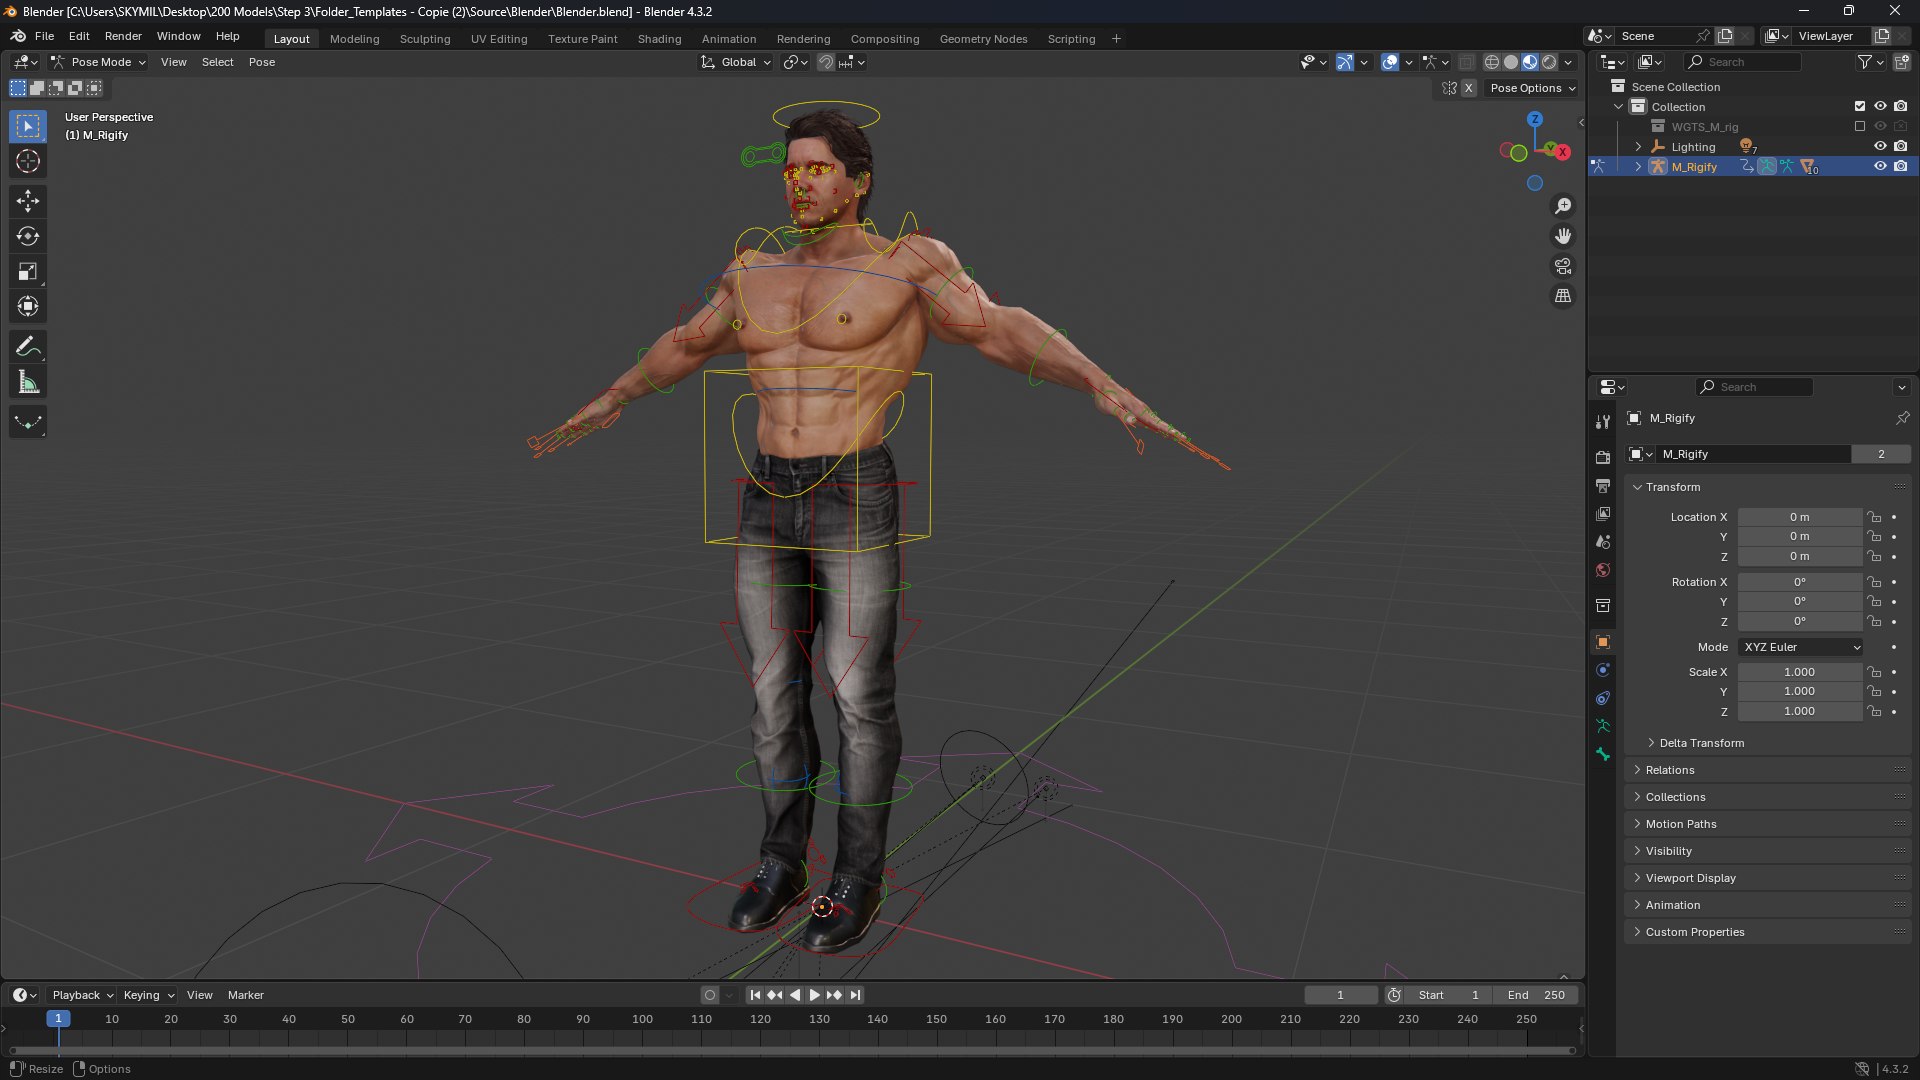Viewport: 1920px width, 1080px height.
Task: Expand the M_Rigify outliner tree item
Action: [1638, 167]
